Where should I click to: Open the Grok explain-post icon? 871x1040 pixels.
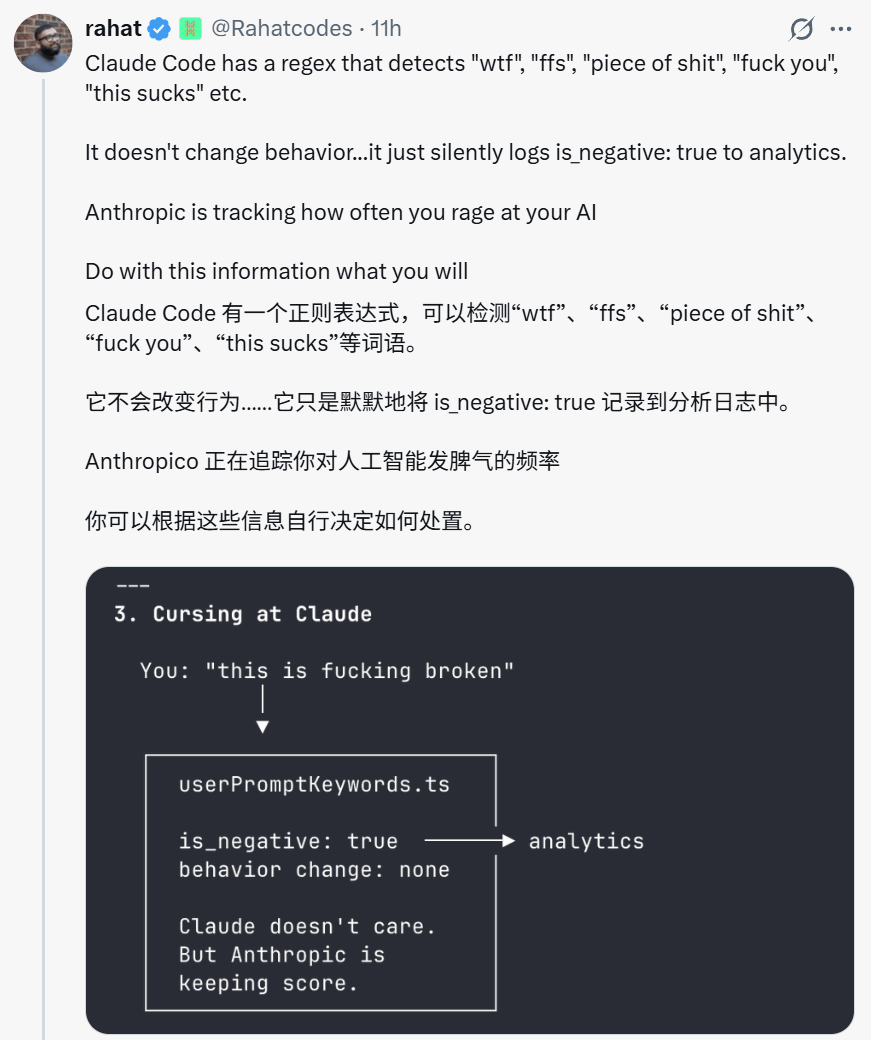(801, 30)
